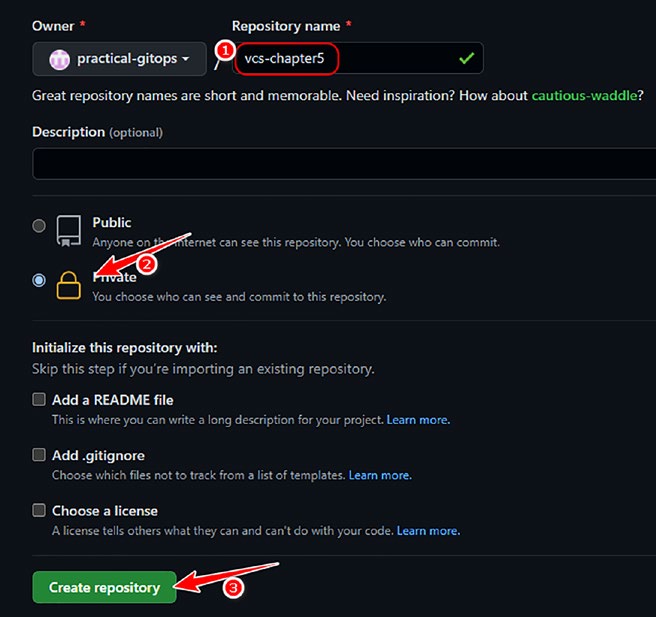The width and height of the screenshot is (656, 617).
Task: Use the cautious-waddle name suggestion link
Action: coord(584,95)
